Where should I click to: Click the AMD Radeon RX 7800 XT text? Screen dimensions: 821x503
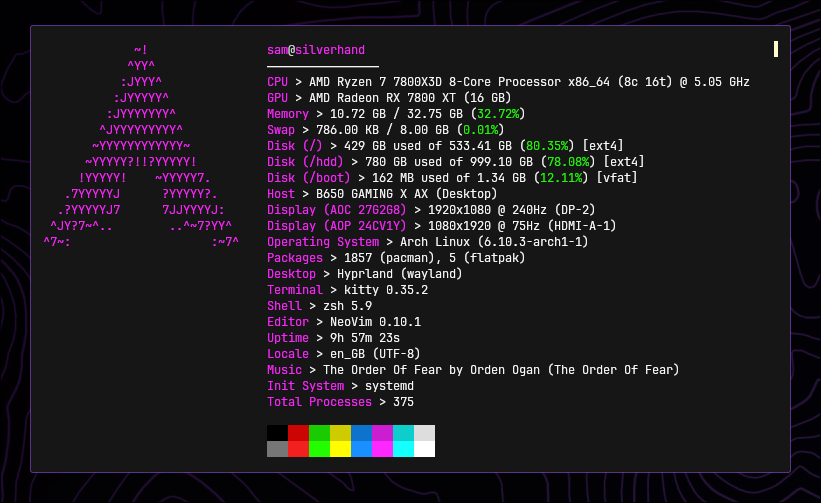click(x=382, y=98)
